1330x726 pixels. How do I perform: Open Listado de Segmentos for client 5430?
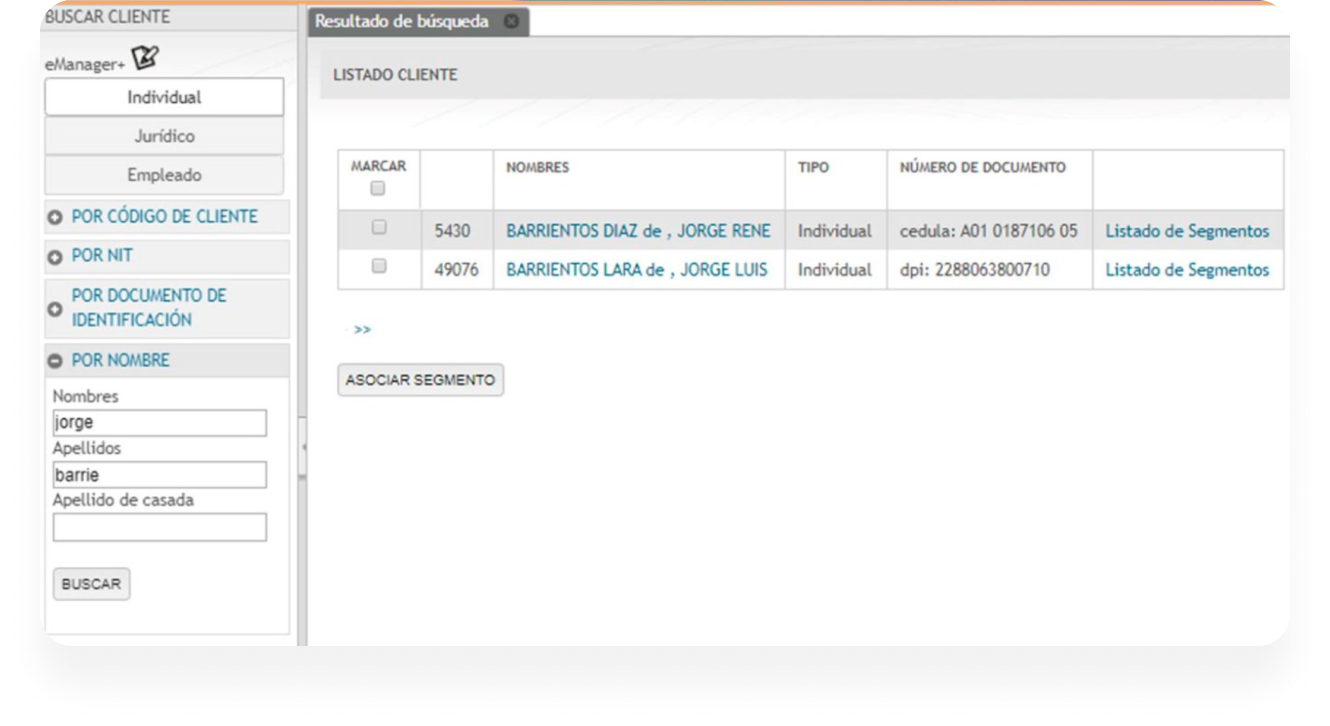coord(1187,231)
